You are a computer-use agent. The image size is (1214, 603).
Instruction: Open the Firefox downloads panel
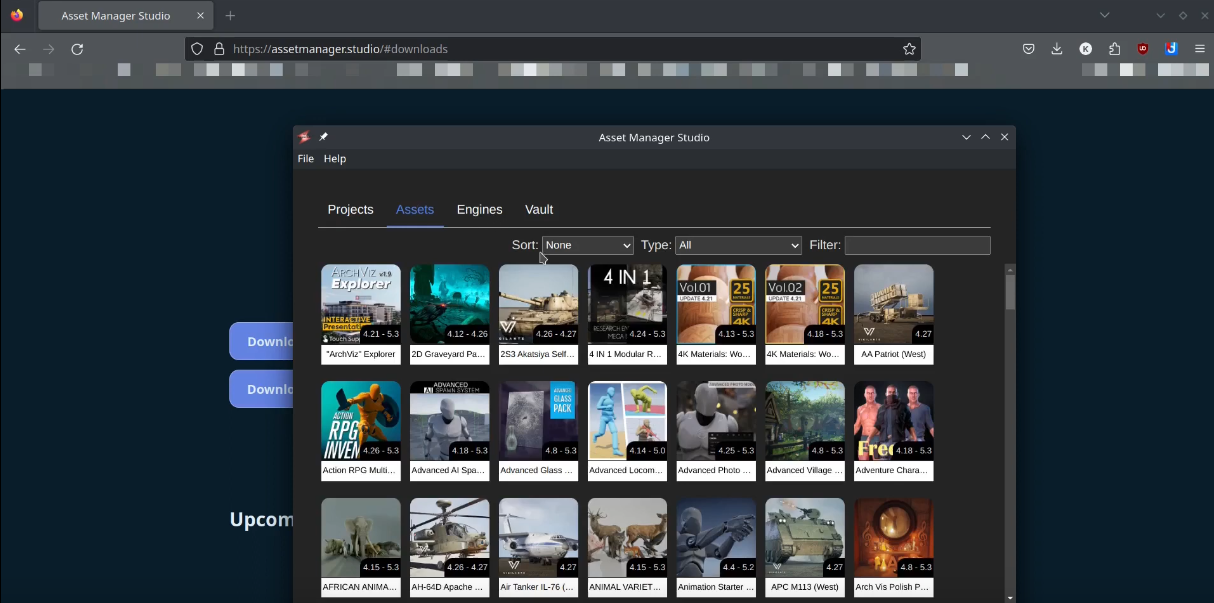click(1057, 49)
